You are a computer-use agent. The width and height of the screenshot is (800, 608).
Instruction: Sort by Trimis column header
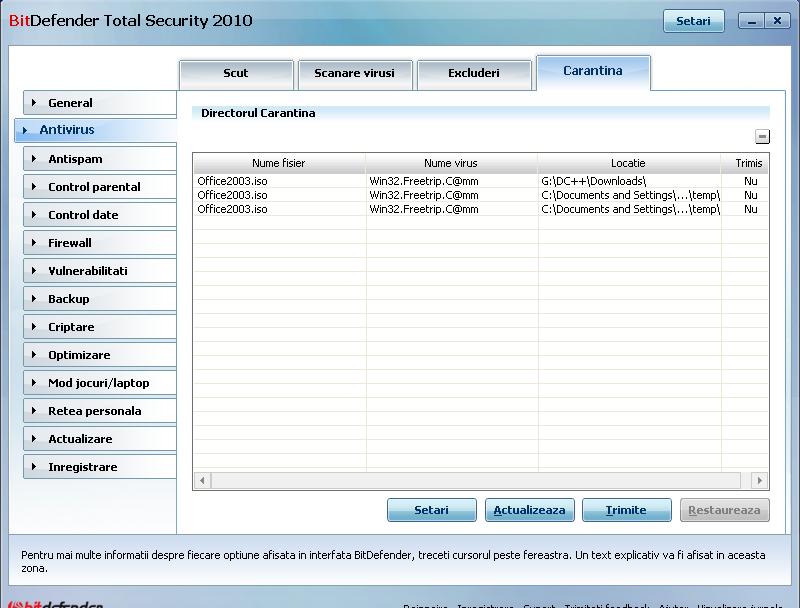(745, 163)
